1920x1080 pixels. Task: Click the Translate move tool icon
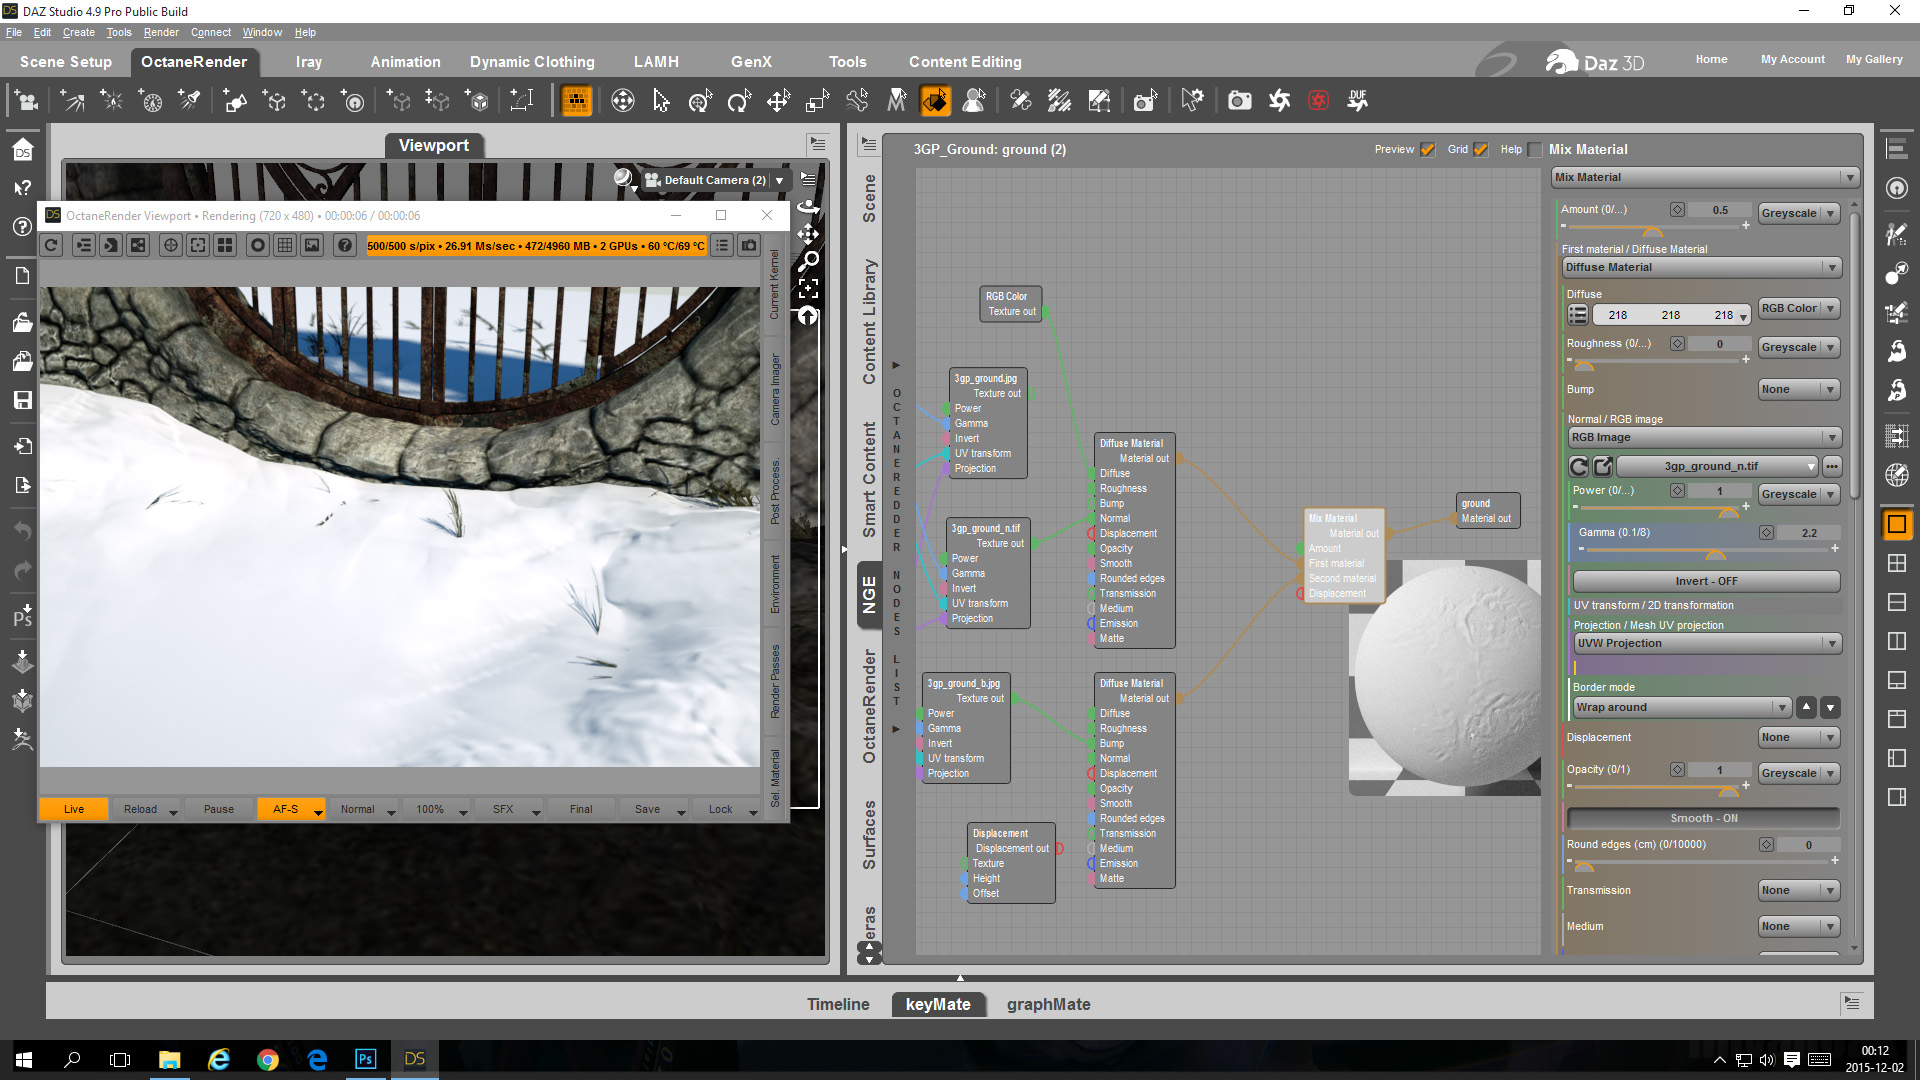click(x=778, y=101)
